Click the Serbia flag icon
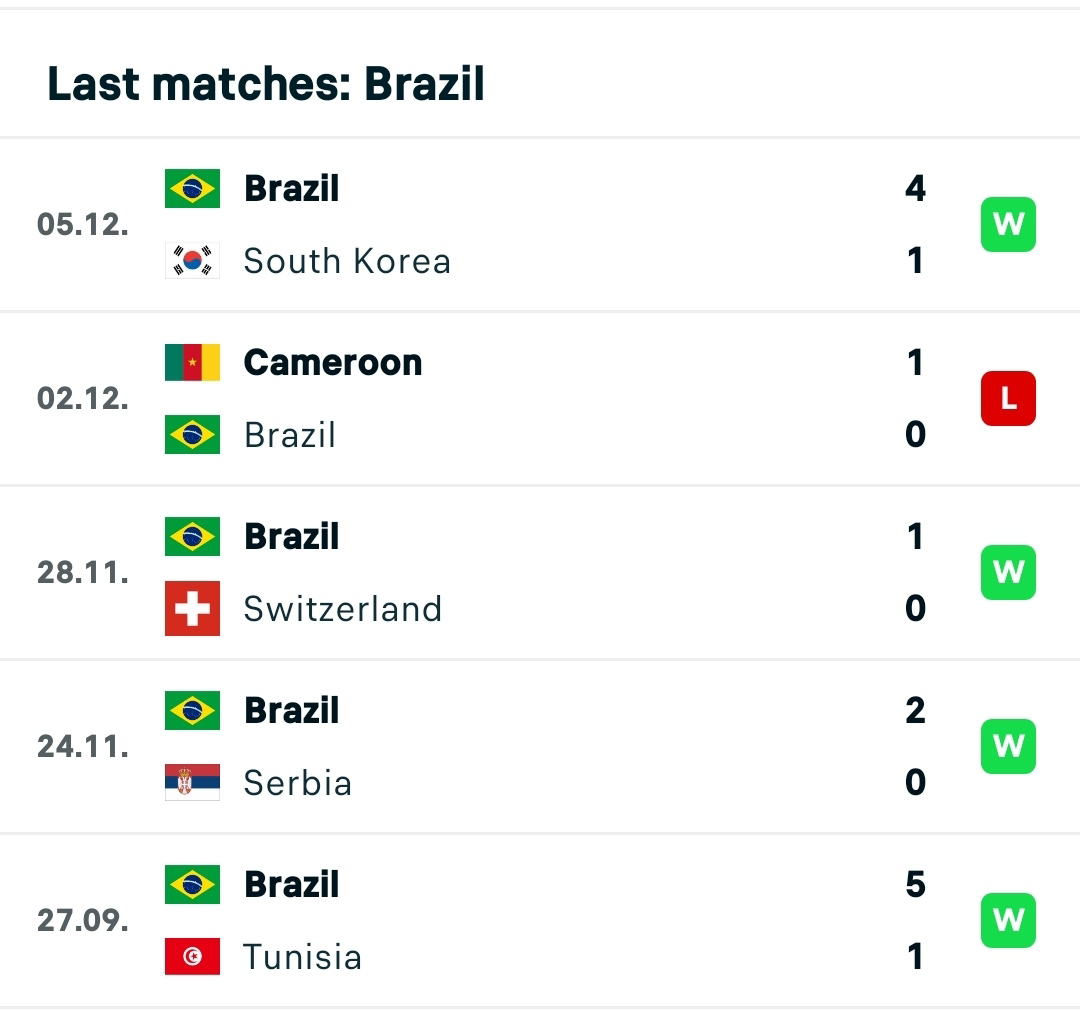This screenshot has width=1080, height=1011. (x=192, y=783)
